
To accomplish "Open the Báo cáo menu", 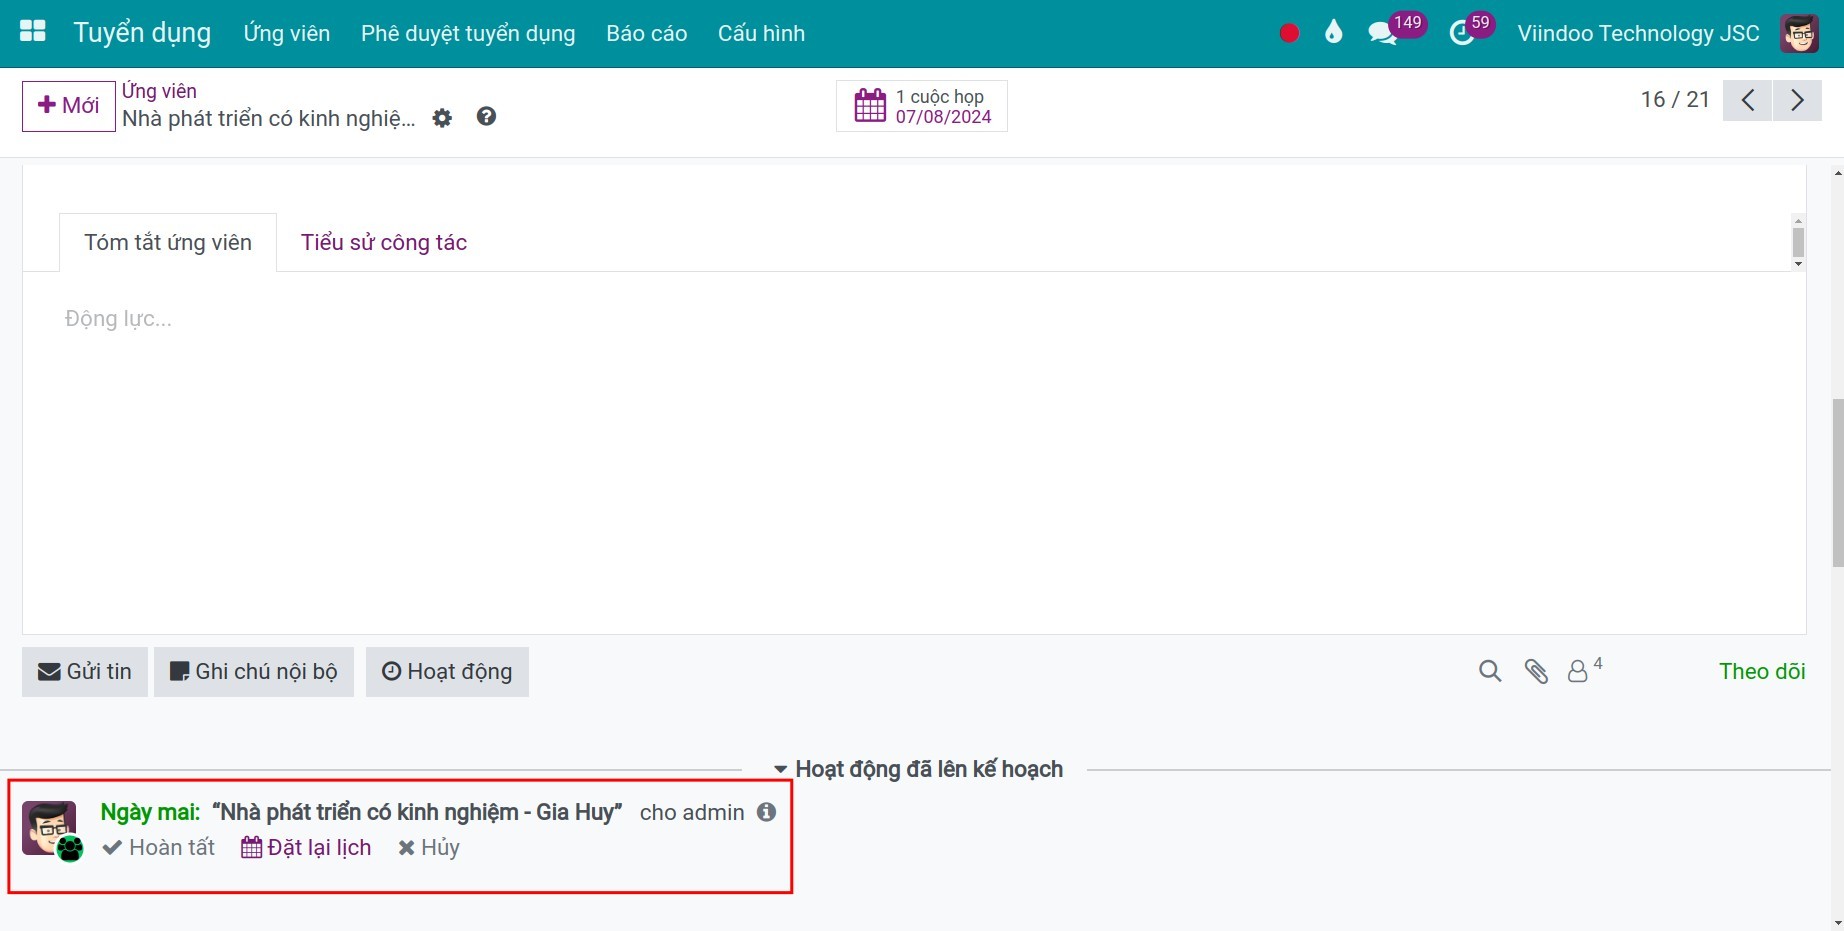I will point(646,33).
